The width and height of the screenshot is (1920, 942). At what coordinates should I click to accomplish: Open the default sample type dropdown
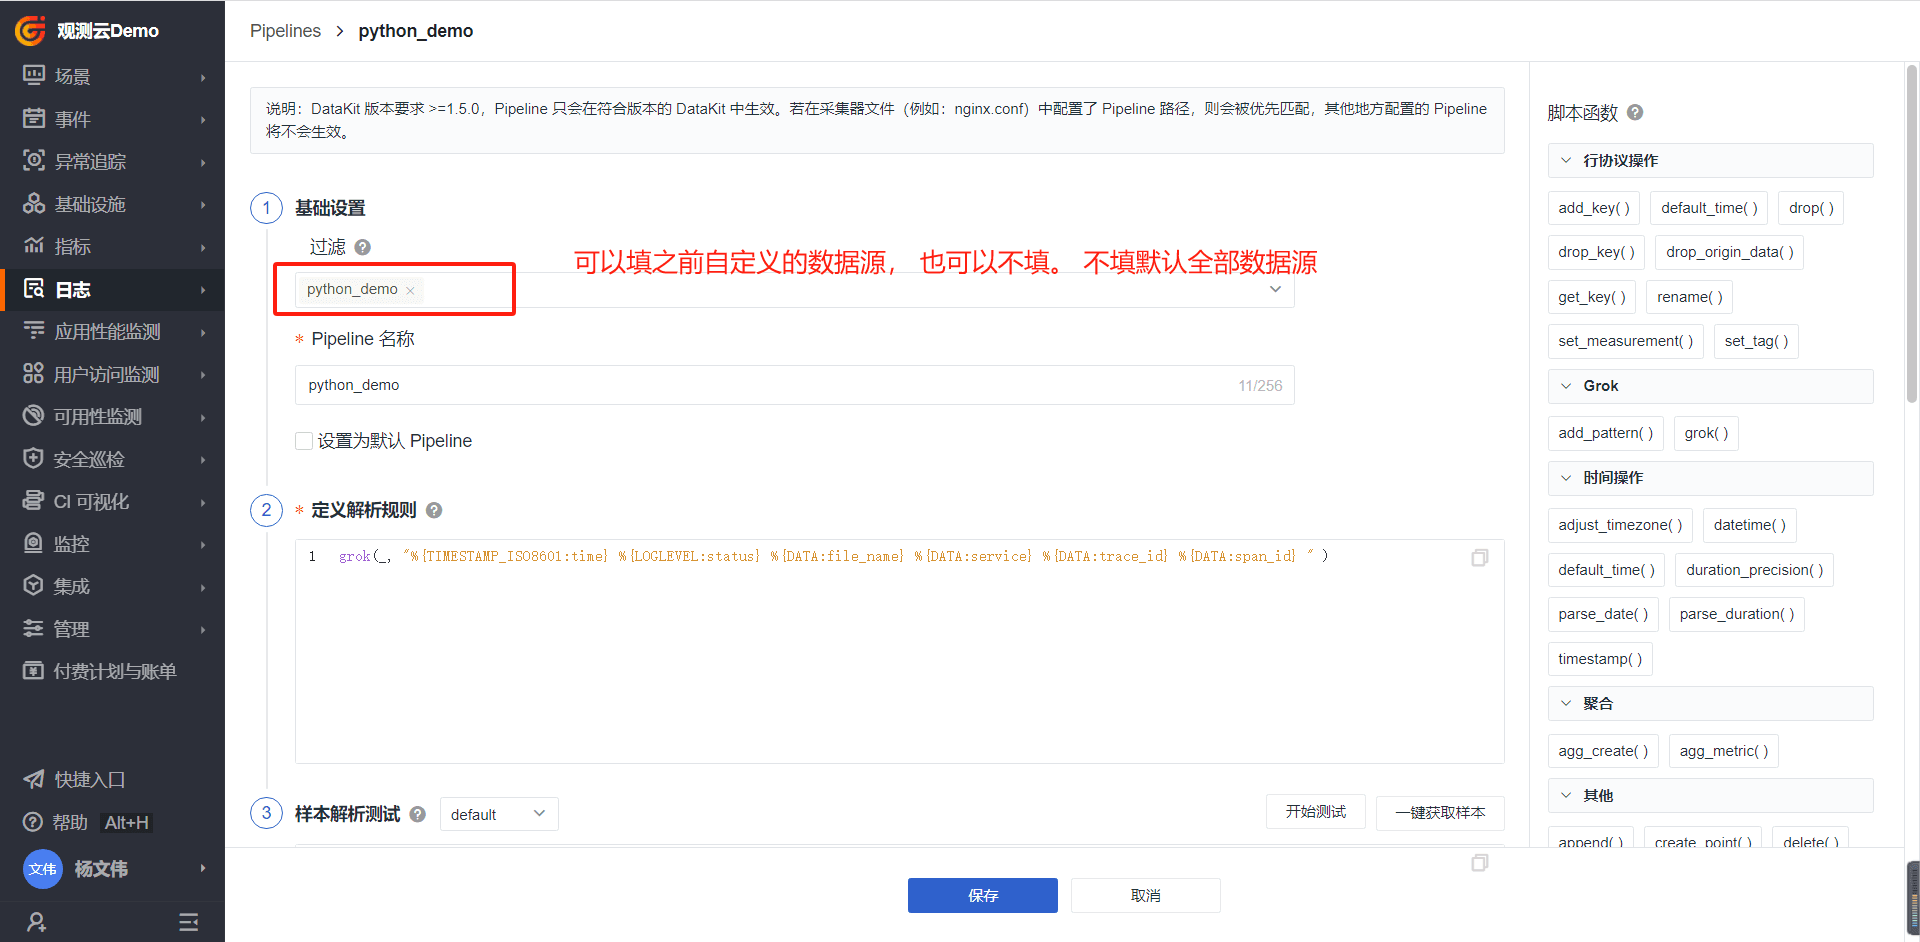(498, 814)
